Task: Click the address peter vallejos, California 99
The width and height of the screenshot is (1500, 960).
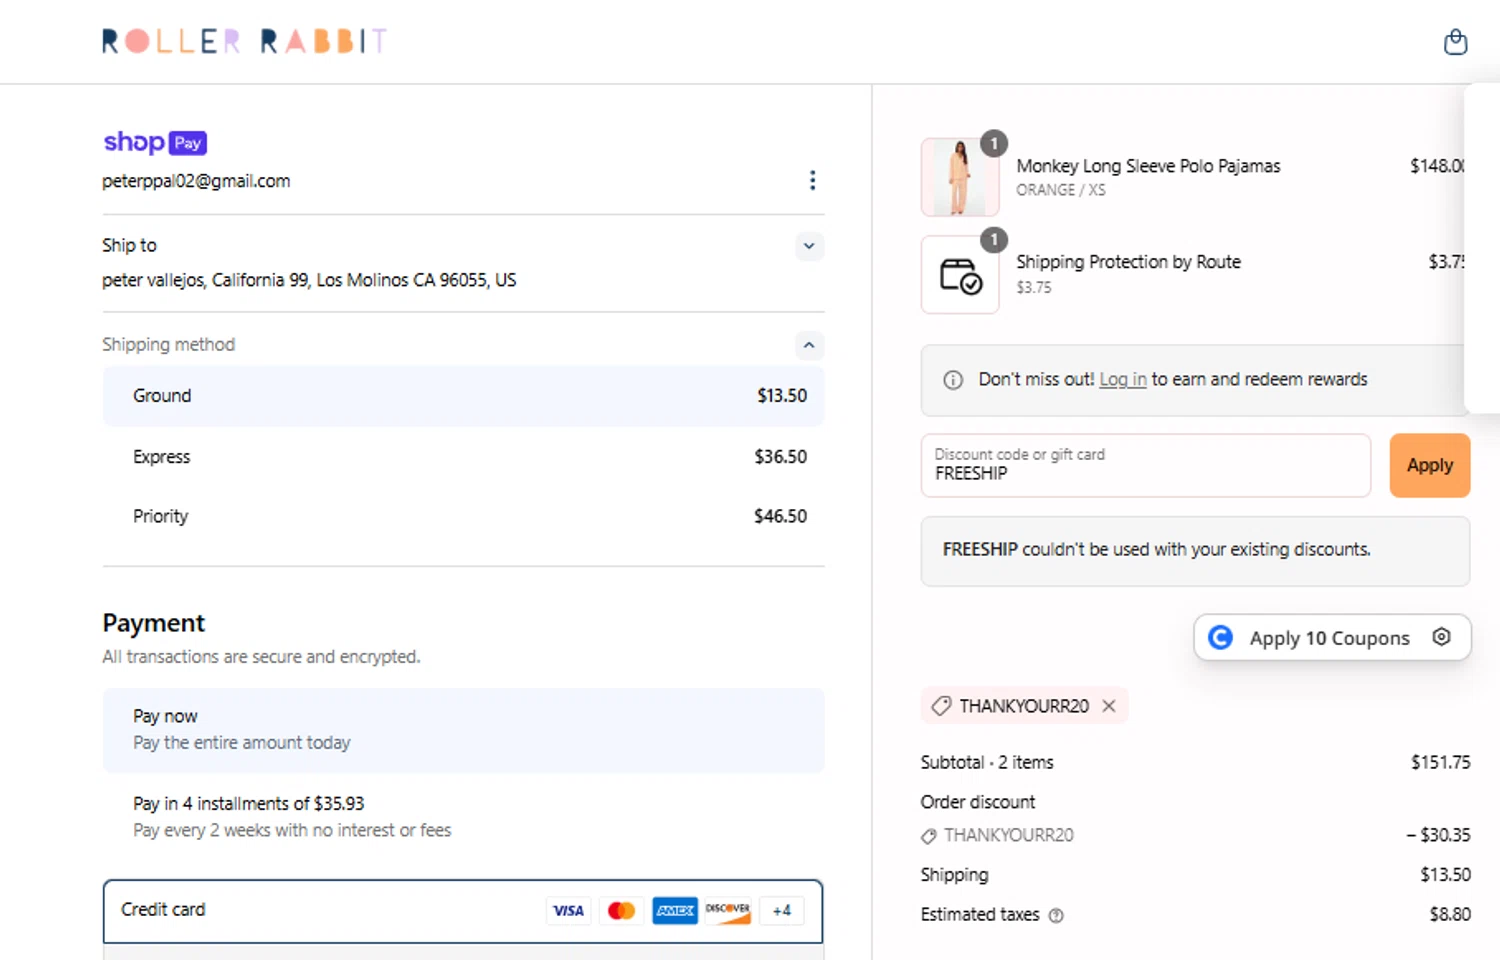Action: 309,280
